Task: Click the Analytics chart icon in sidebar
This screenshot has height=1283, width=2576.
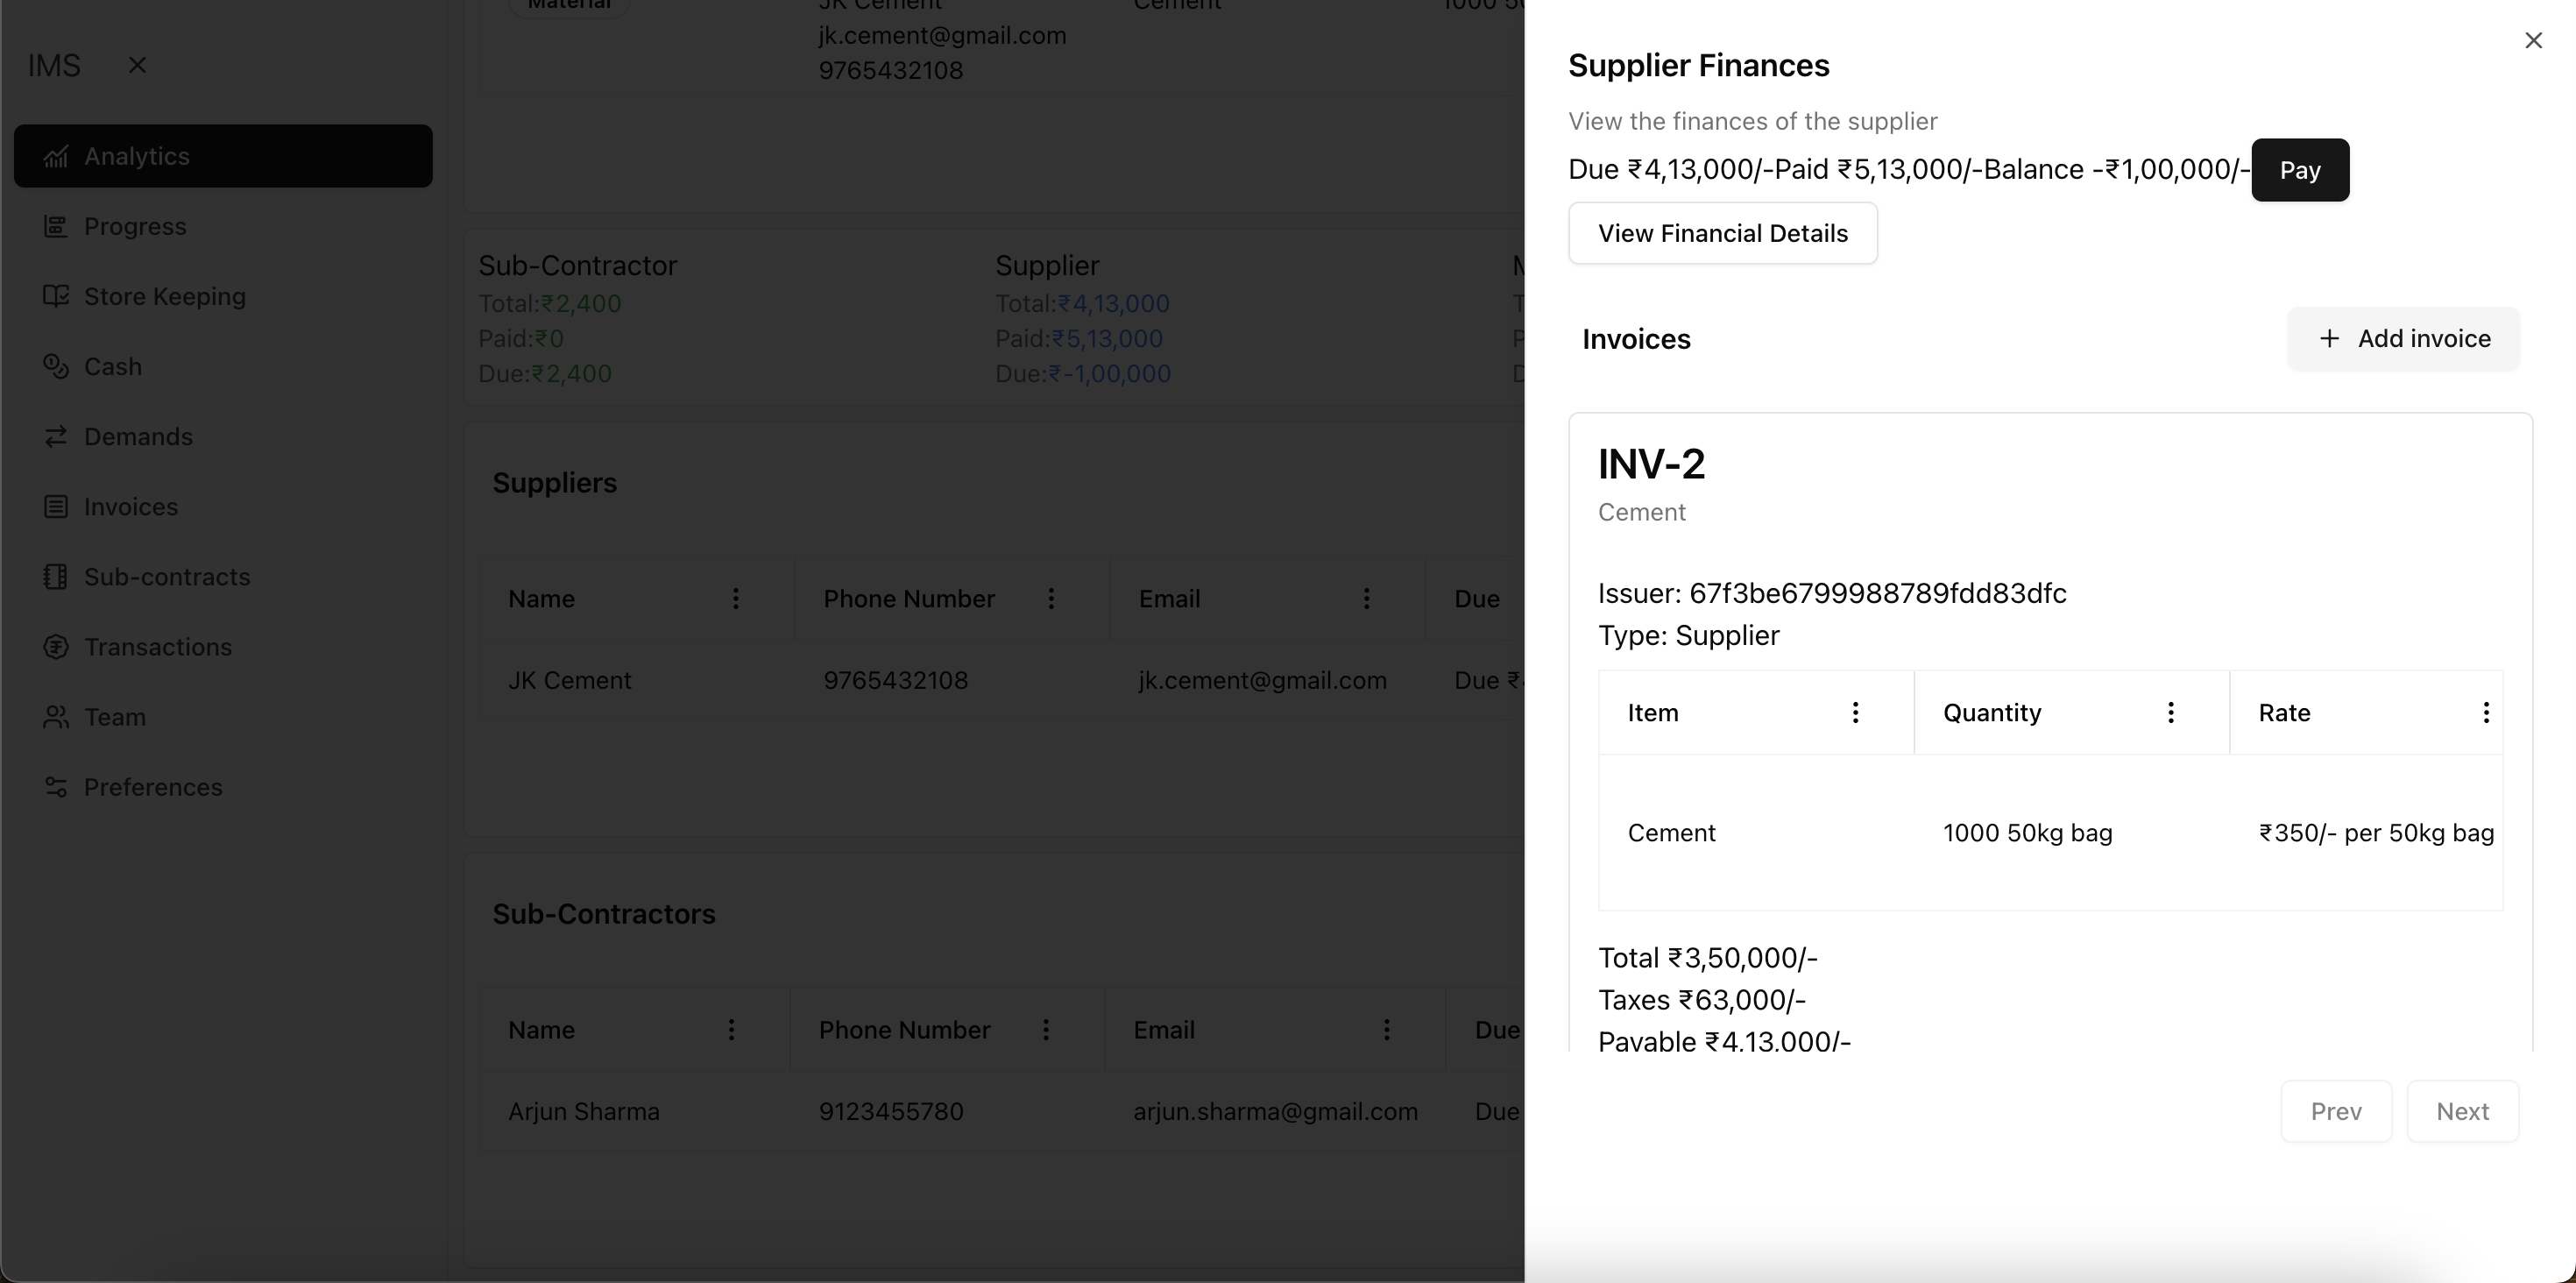Action: [x=56, y=156]
